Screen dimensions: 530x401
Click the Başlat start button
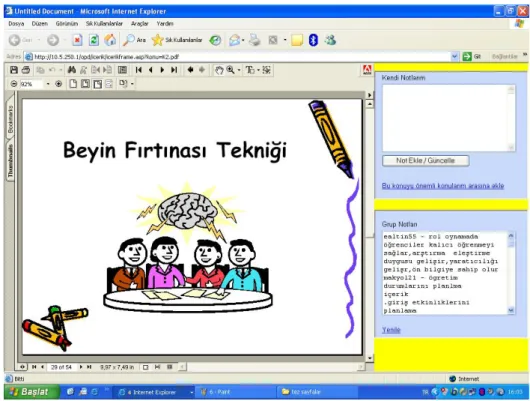(x=32, y=392)
